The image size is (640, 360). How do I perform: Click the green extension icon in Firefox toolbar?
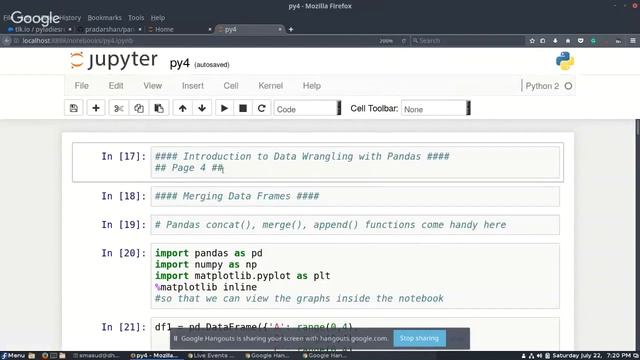pos(593,41)
